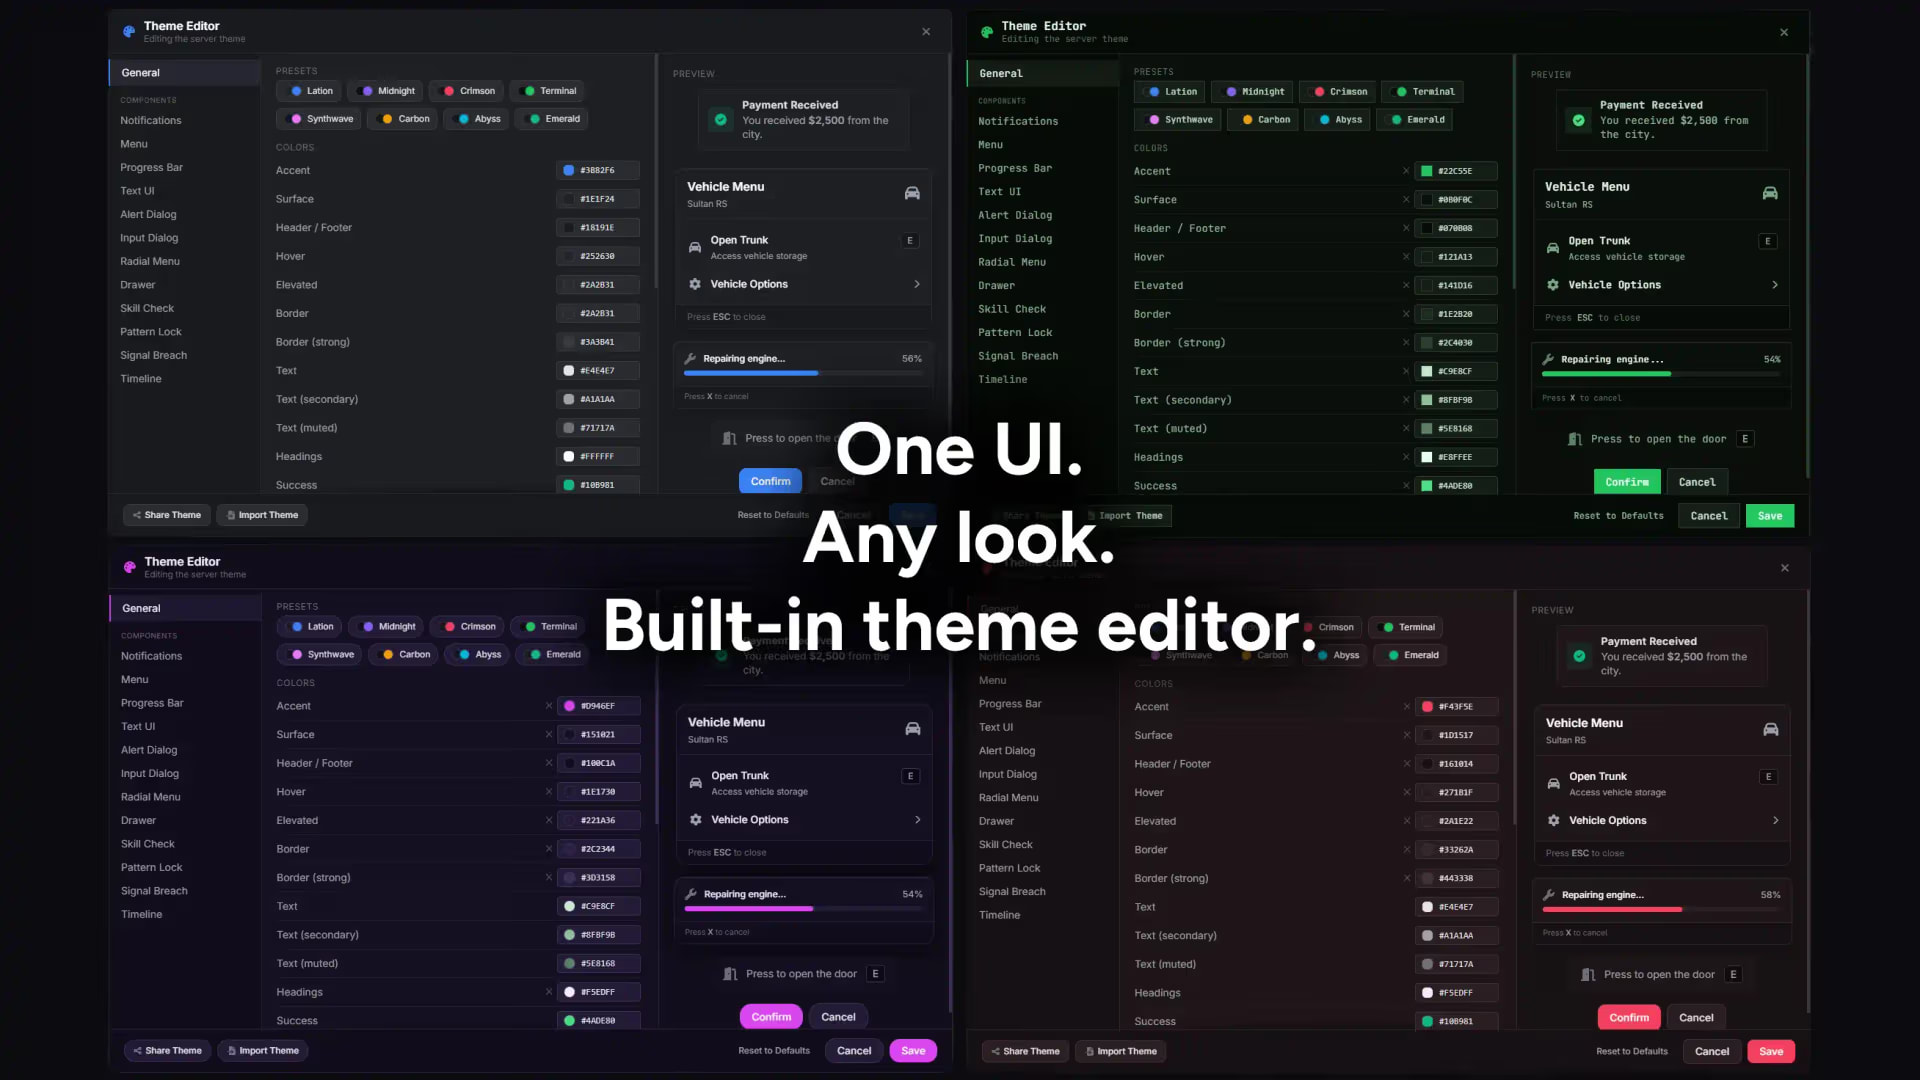The height and width of the screenshot is (1080, 1920).
Task: Click Payment Received check icon in blue preview
Action: click(x=721, y=120)
